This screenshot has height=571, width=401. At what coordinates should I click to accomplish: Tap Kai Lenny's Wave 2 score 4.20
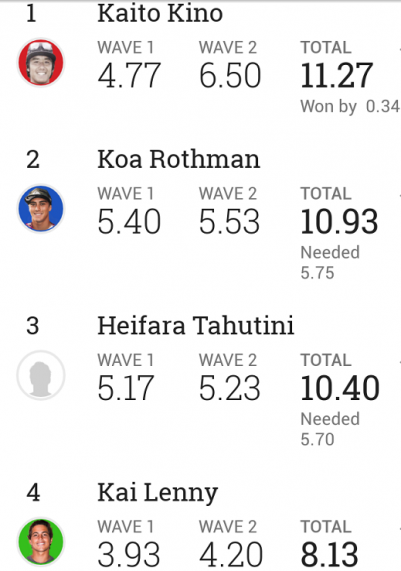tap(231, 554)
